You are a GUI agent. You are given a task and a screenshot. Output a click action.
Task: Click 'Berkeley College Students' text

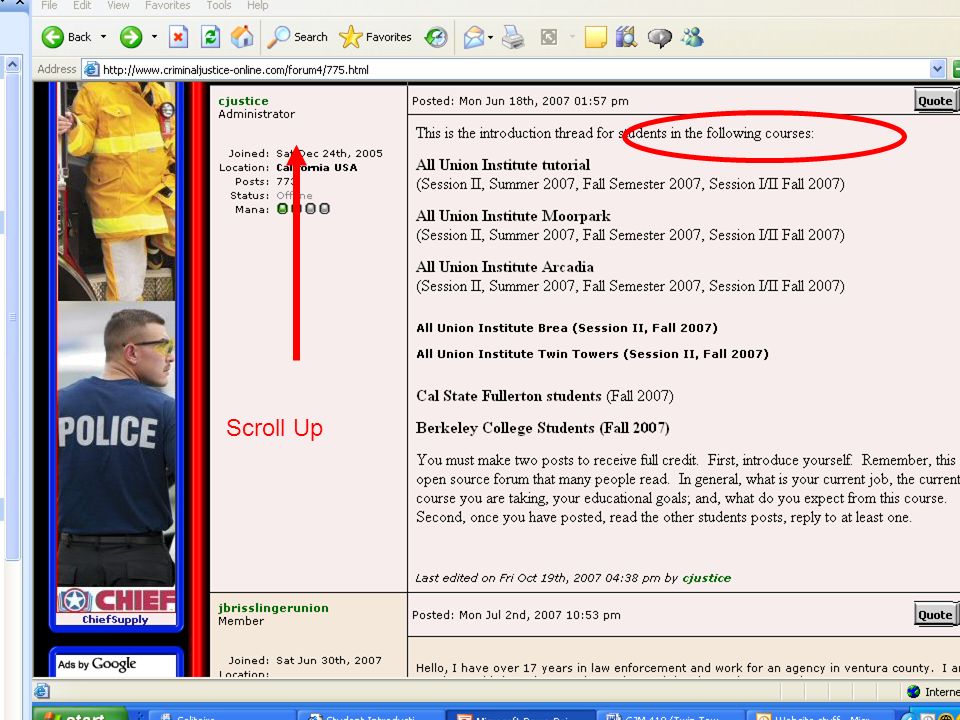pyautogui.click(x=506, y=428)
